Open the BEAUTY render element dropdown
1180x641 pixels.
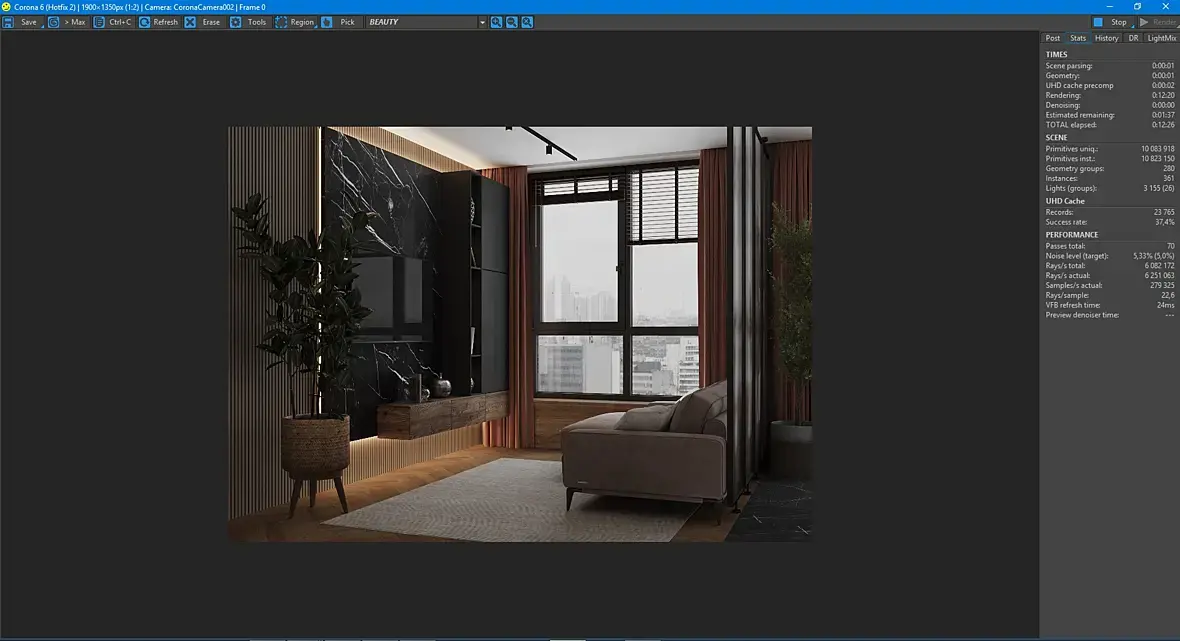(x=426, y=23)
